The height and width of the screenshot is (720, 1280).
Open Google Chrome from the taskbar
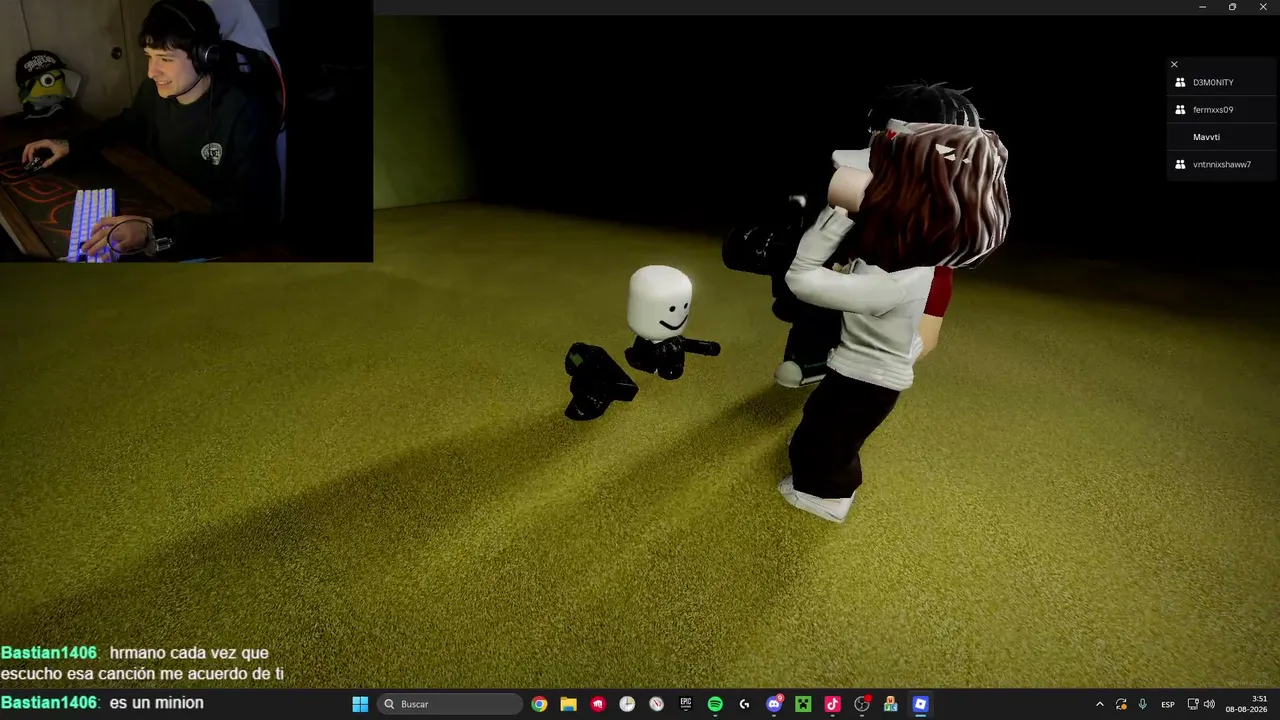539,704
